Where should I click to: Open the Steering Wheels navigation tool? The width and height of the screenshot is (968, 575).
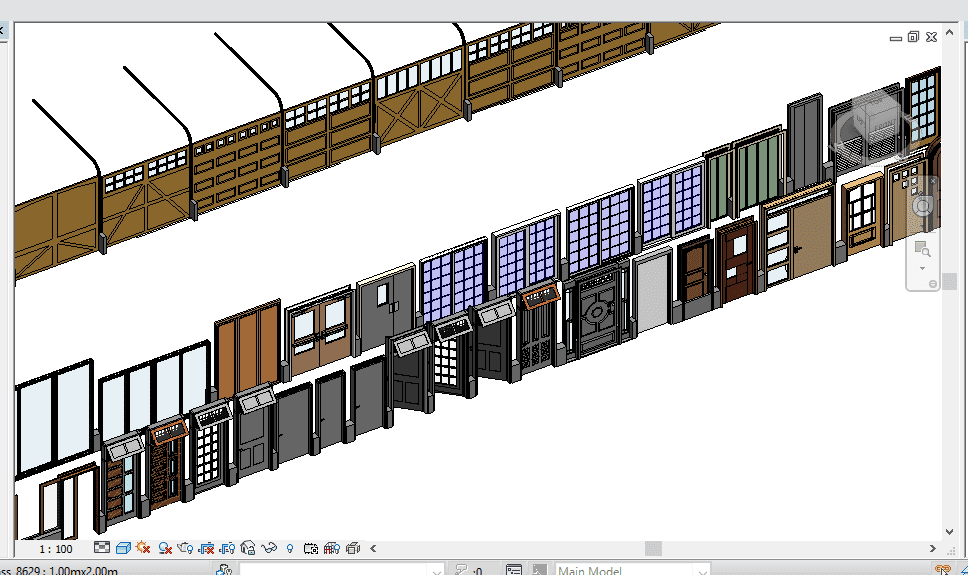coord(921,207)
